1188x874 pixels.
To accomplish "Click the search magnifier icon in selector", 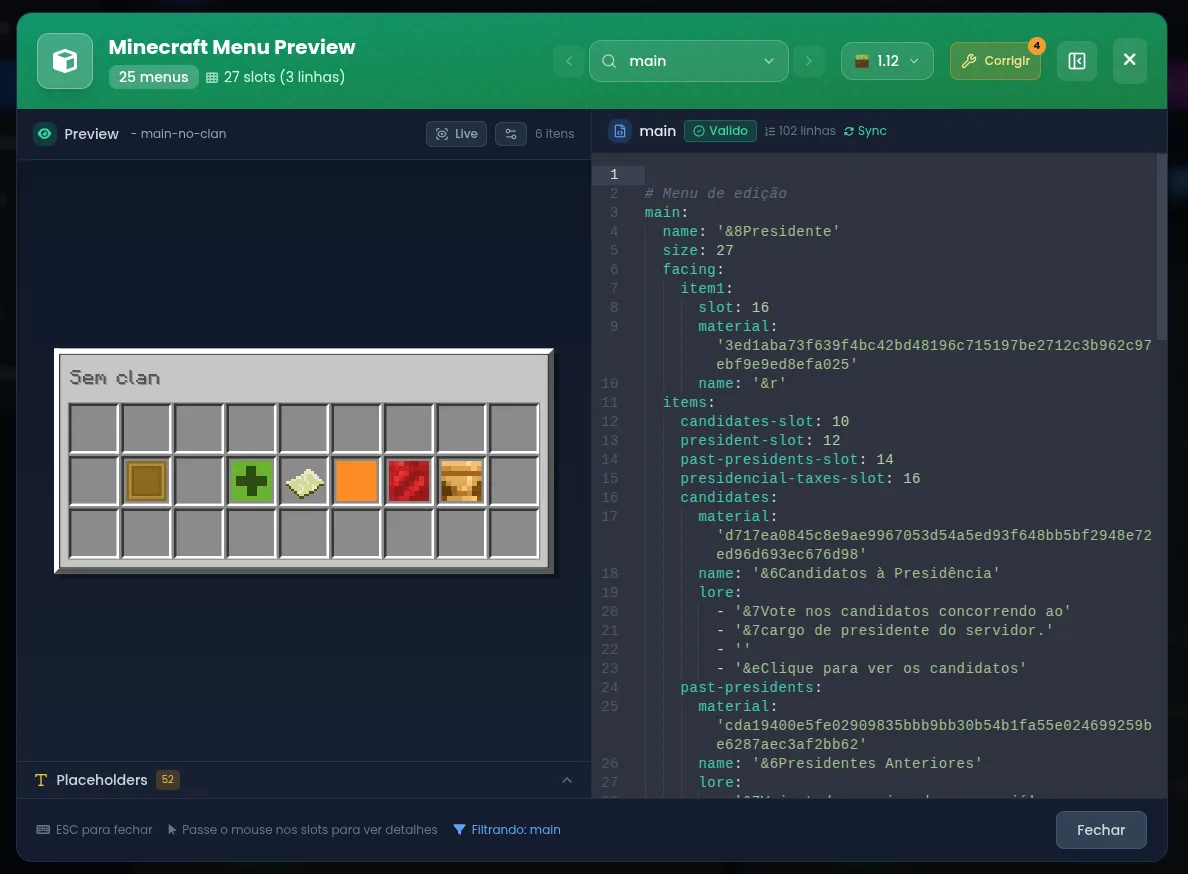I will coord(609,61).
